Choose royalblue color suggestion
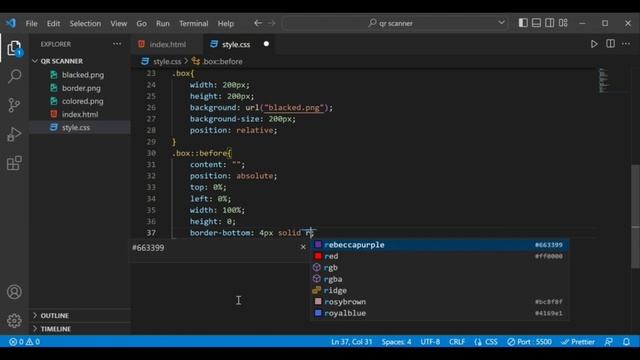Screen dimensions: 640x360 coord(439,313)
